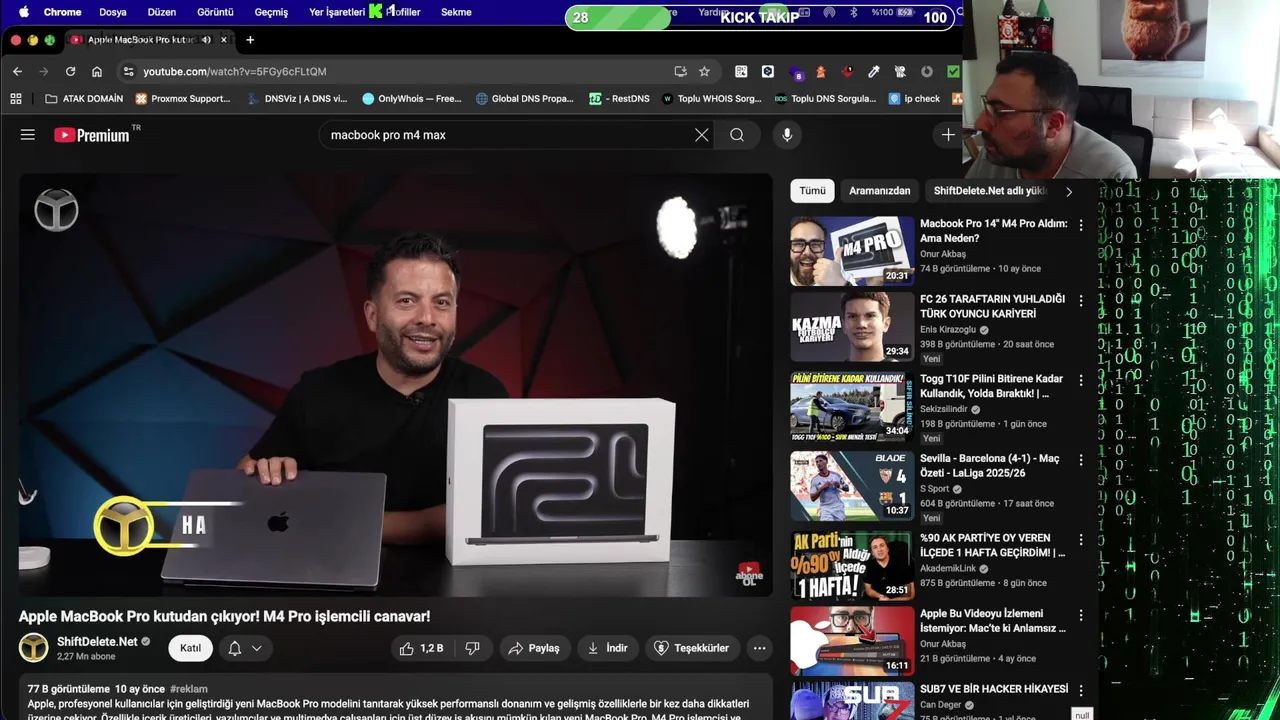Open options for FC 26 video
The width and height of the screenshot is (1280, 720).
coord(1080,301)
